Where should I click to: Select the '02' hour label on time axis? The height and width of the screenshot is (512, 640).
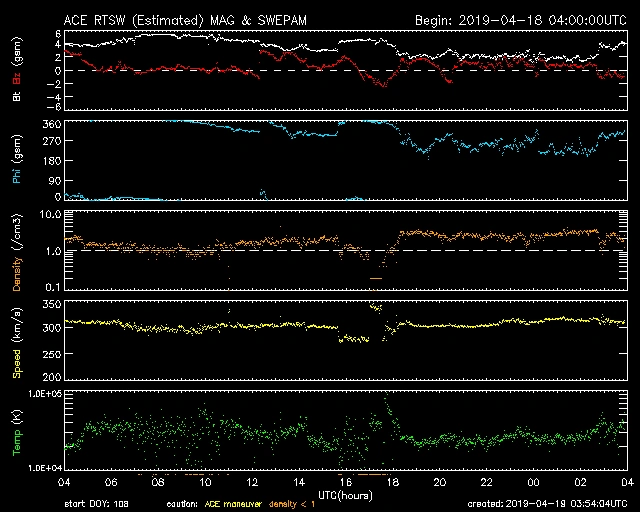(580, 483)
